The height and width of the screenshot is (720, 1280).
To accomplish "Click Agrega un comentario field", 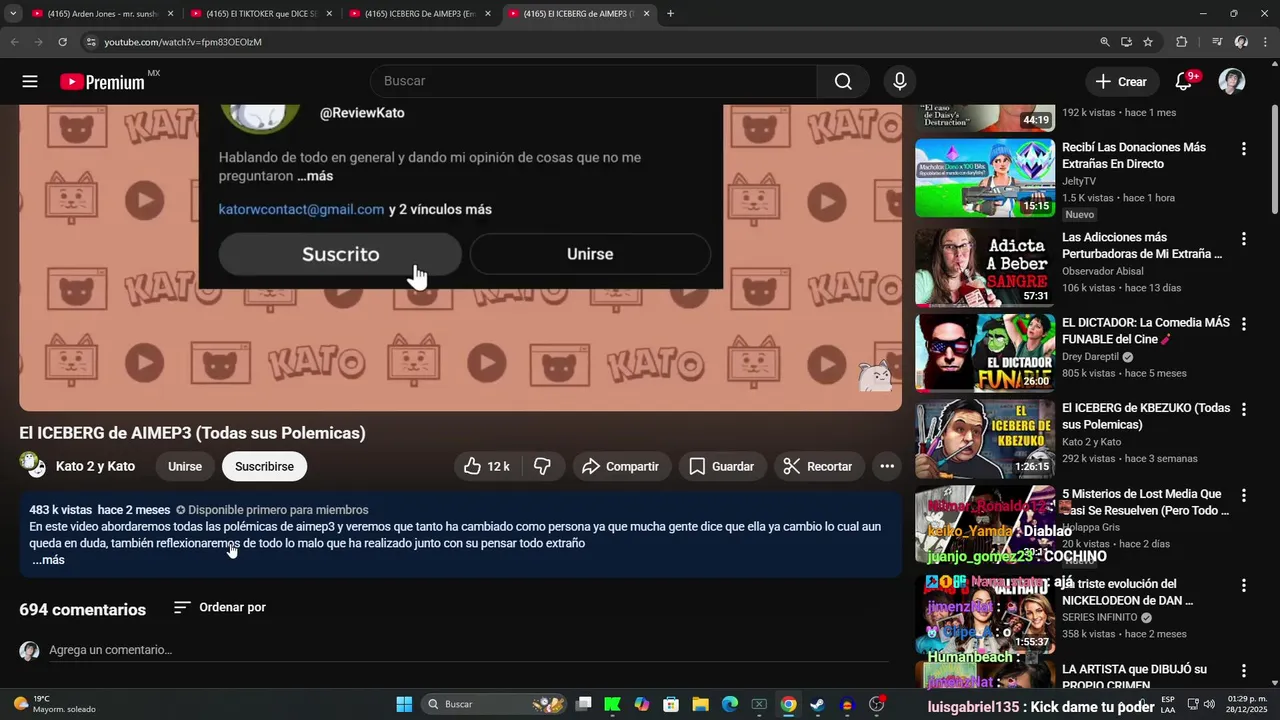I will (468, 651).
